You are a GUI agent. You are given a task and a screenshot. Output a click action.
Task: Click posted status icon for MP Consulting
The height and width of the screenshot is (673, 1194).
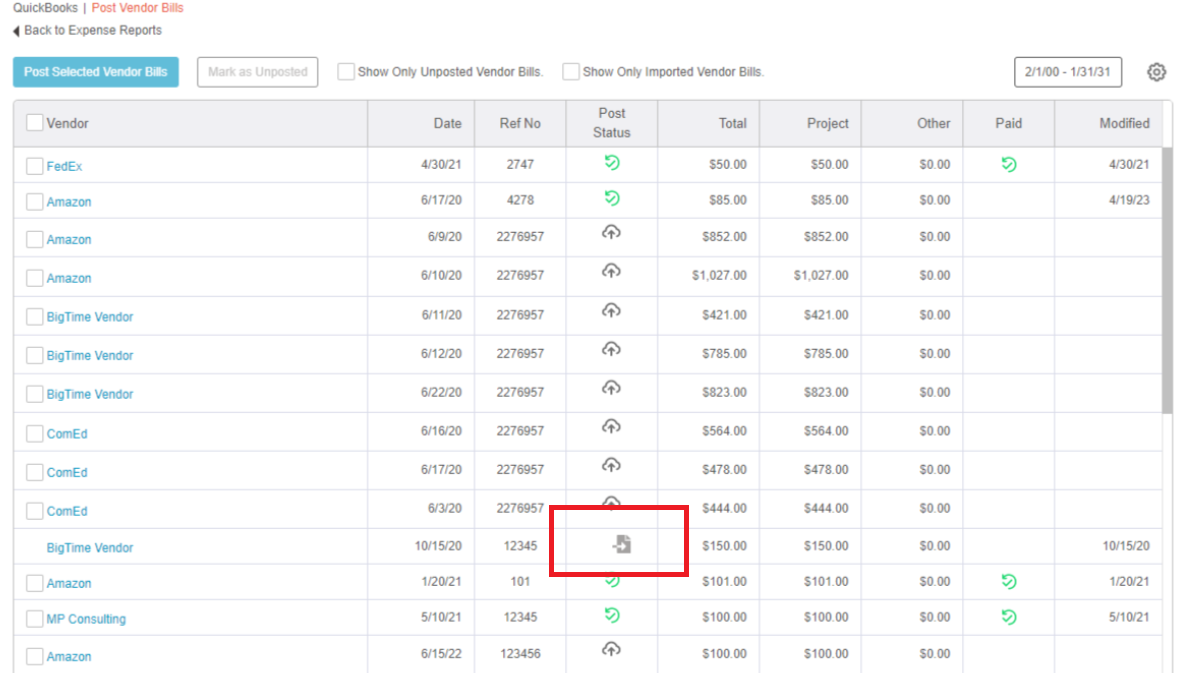coord(611,615)
